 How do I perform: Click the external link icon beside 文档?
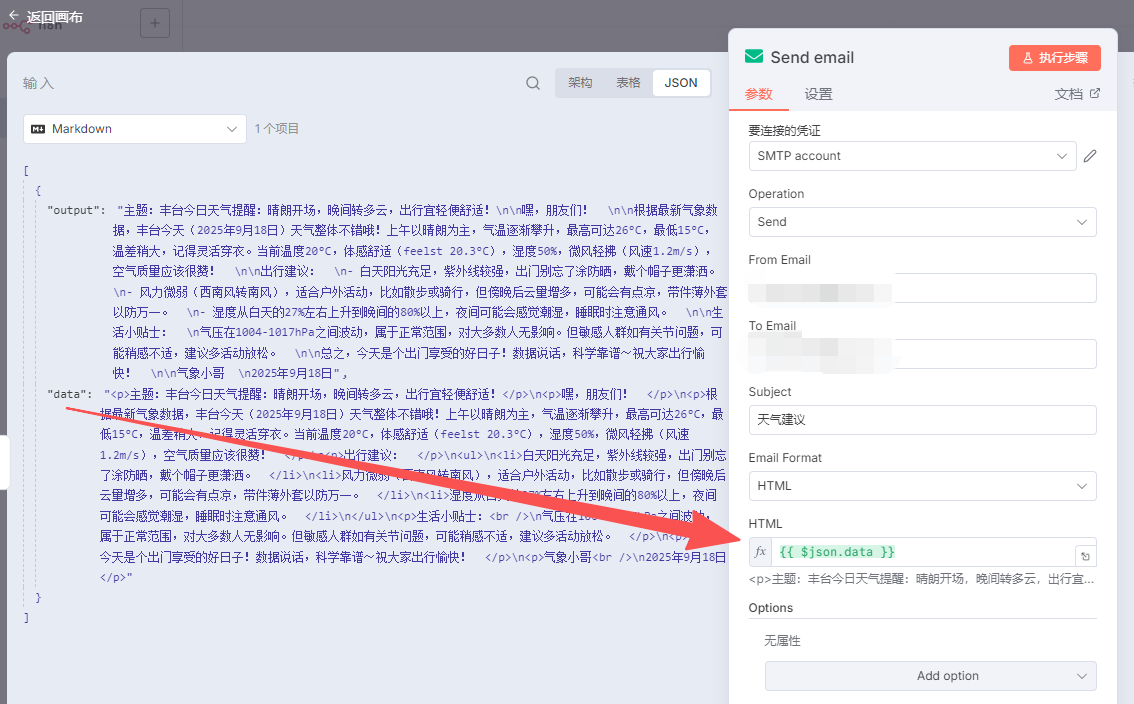[1094, 93]
